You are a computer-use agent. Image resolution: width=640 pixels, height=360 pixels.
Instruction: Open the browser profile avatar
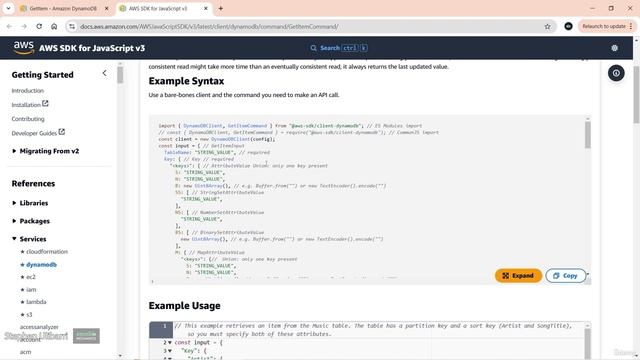click(568, 26)
